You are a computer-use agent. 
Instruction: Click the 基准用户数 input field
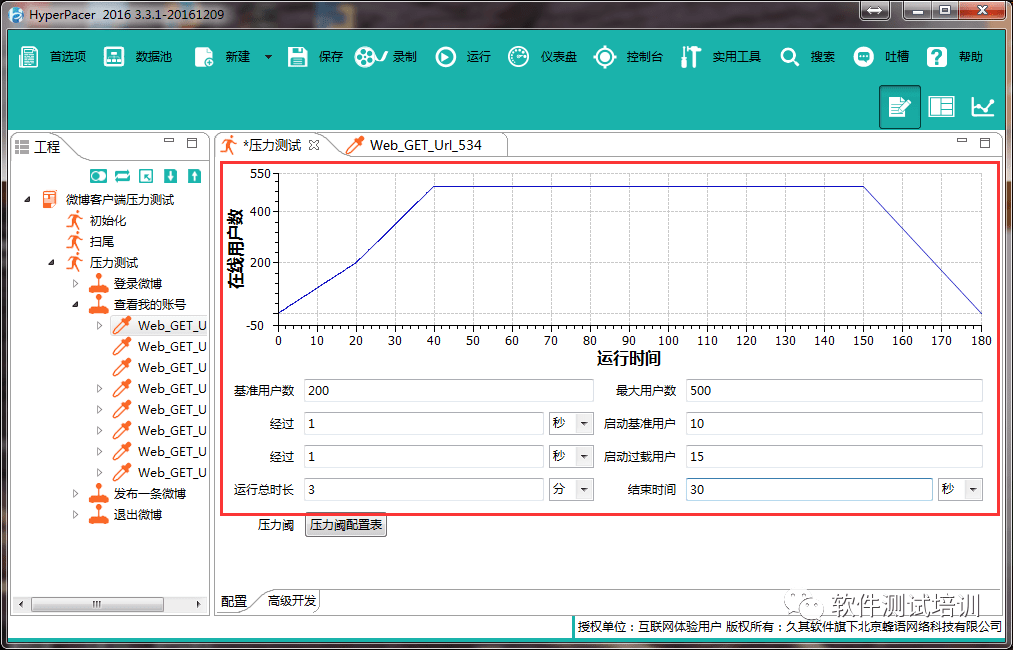pos(448,390)
